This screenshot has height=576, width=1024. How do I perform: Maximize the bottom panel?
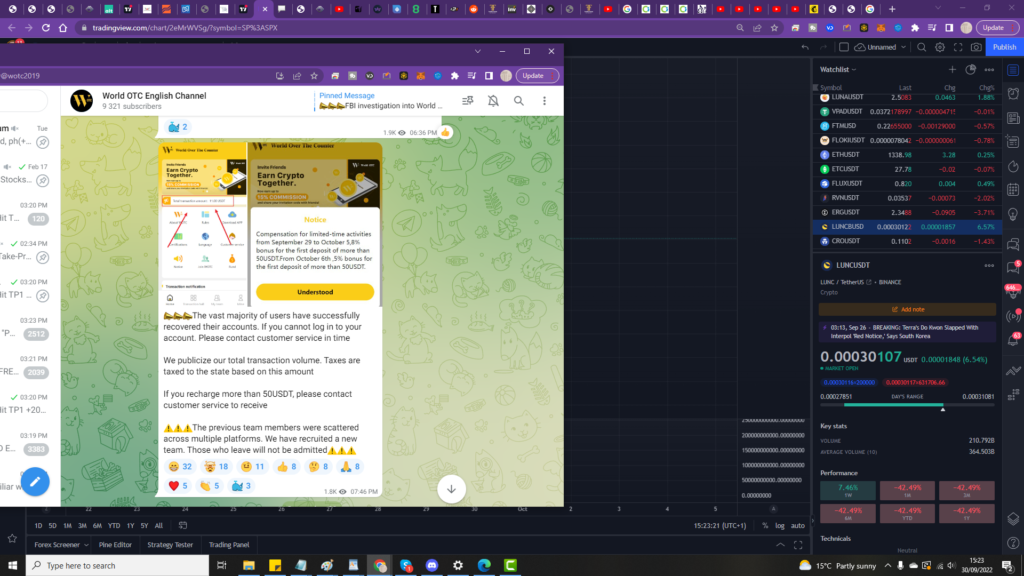(x=798, y=545)
